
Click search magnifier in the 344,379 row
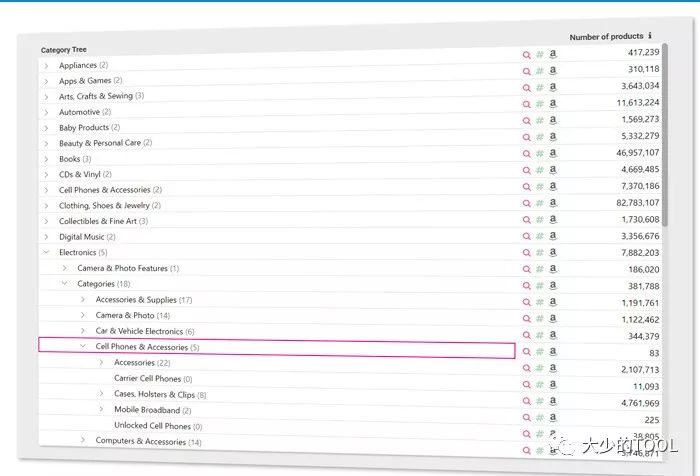[x=527, y=335]
